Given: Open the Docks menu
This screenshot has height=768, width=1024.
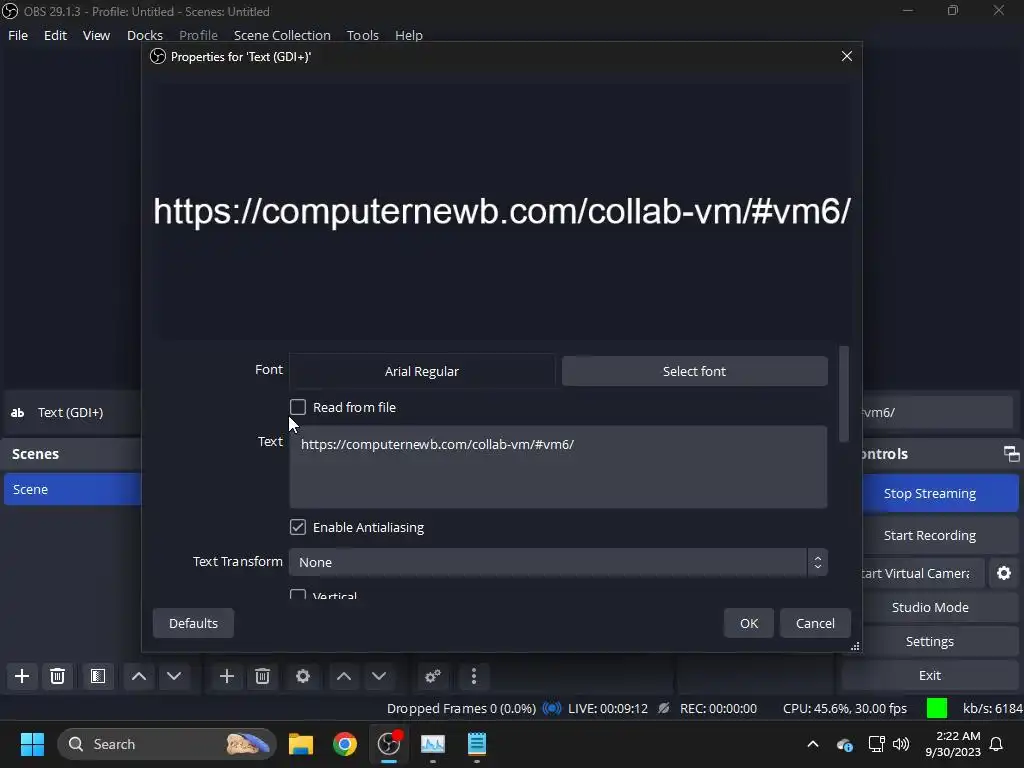Looking at the screenshot, I should [144, 35].
